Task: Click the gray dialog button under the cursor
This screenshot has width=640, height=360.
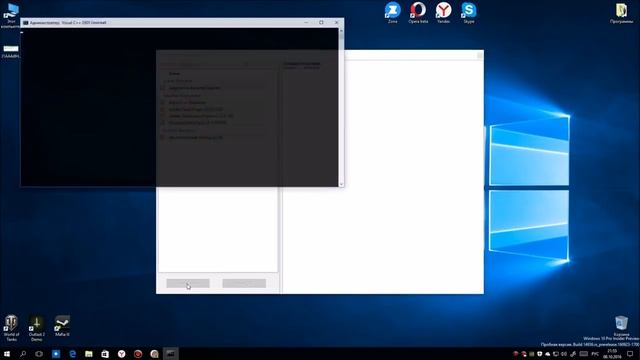Action: click(x=188, y=283)
